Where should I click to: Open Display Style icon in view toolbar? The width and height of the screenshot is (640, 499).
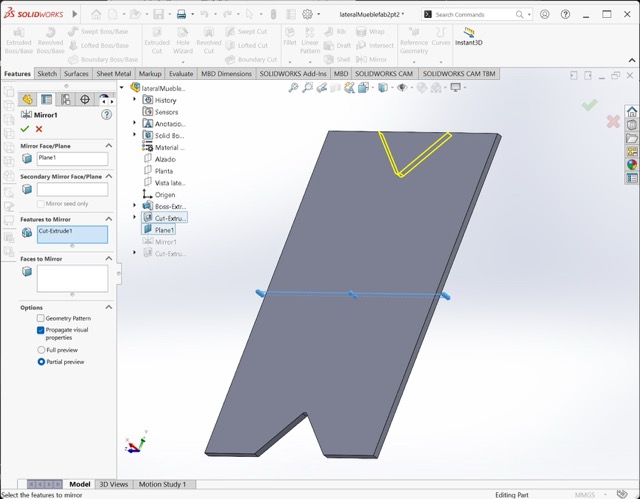tap(383, 87)
